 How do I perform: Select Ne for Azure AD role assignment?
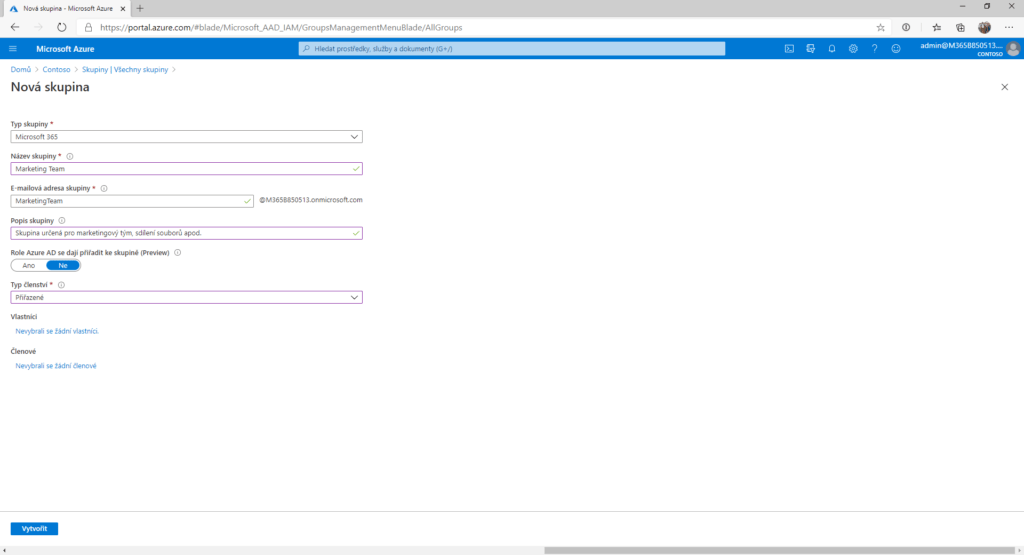coord(63,265)
